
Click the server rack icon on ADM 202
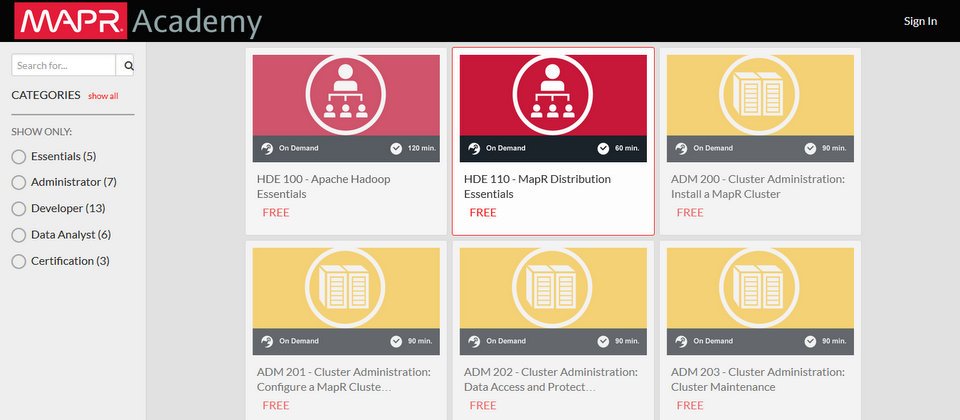[x=552, y=287]
